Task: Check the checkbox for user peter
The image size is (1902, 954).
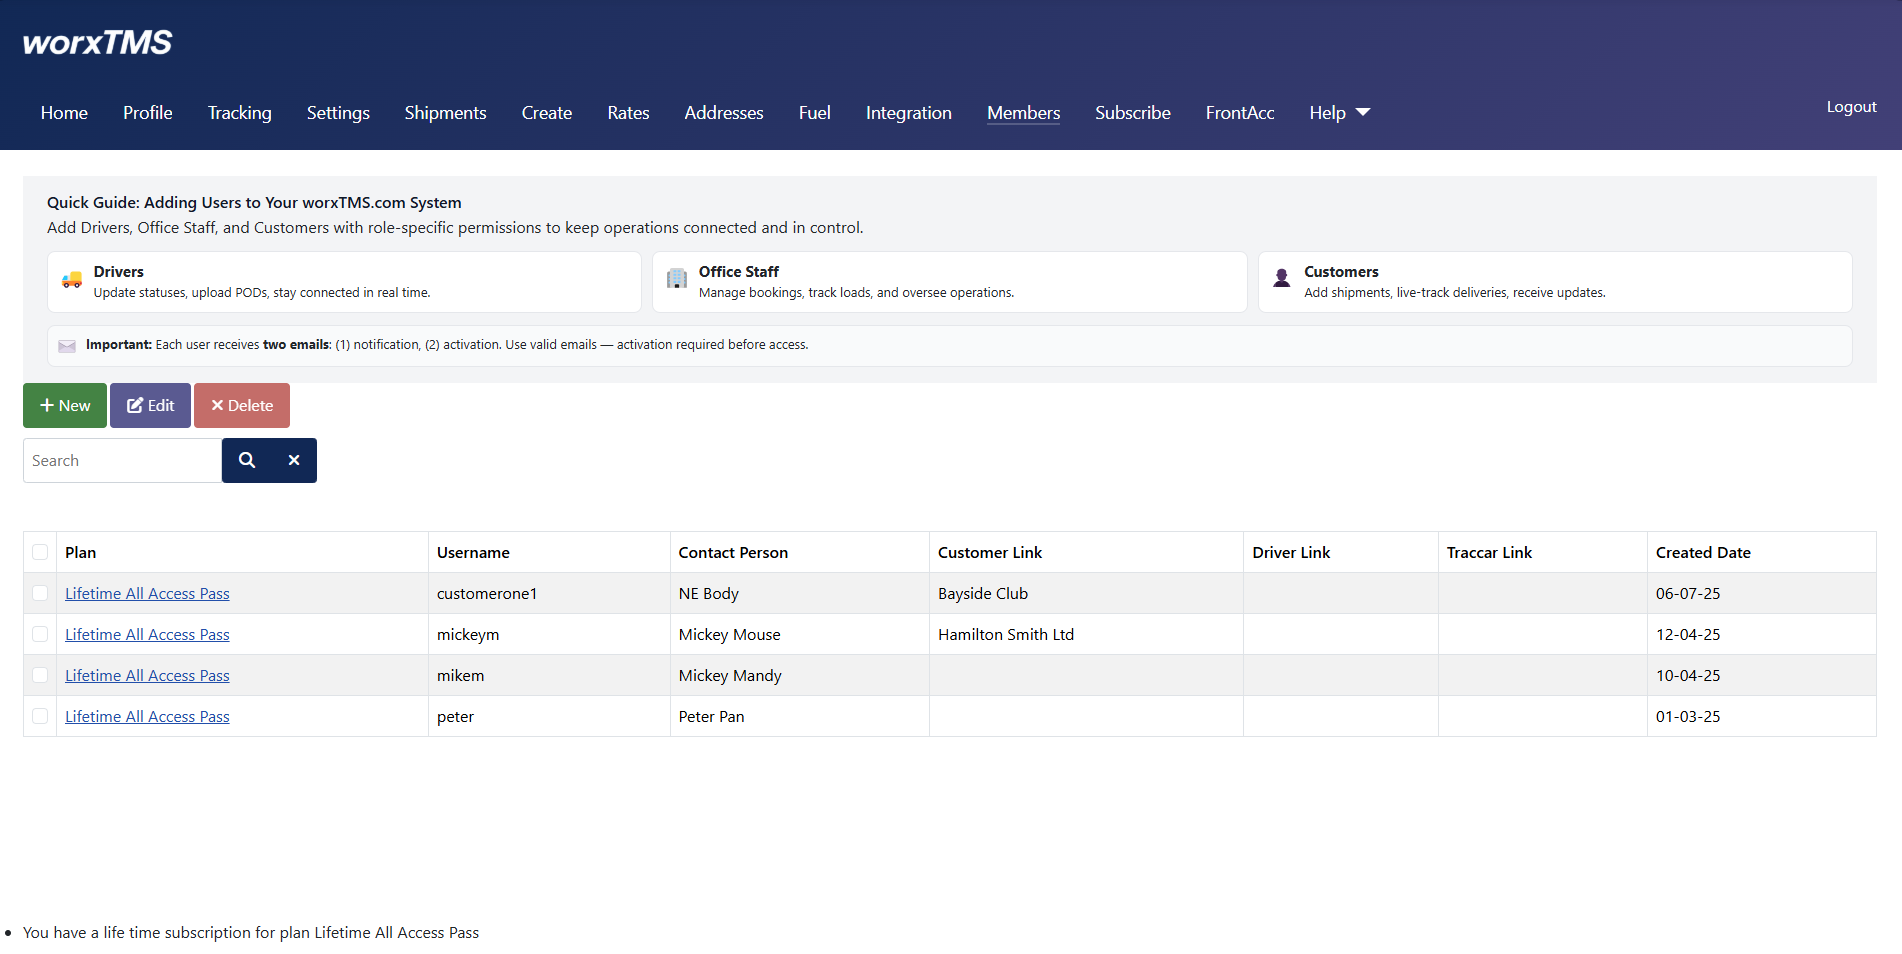Action: pyautogui.click(x=40, y=716)
